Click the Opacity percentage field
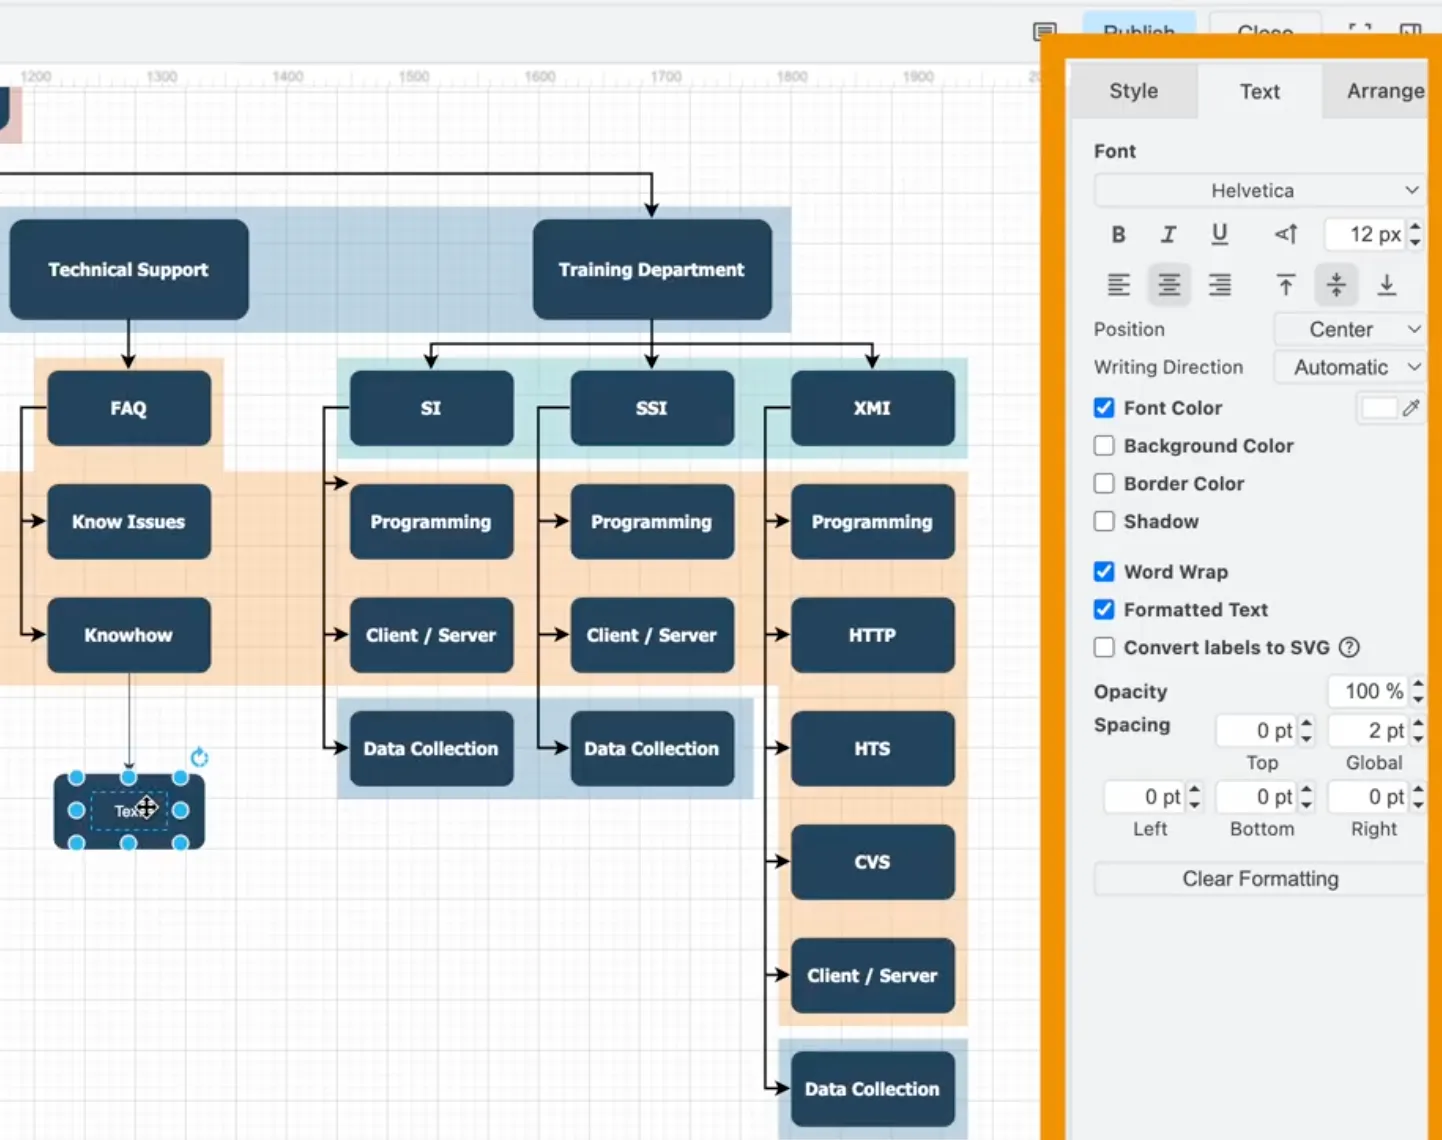The image size is (1442, 1140). click(x=1368, y=691)
